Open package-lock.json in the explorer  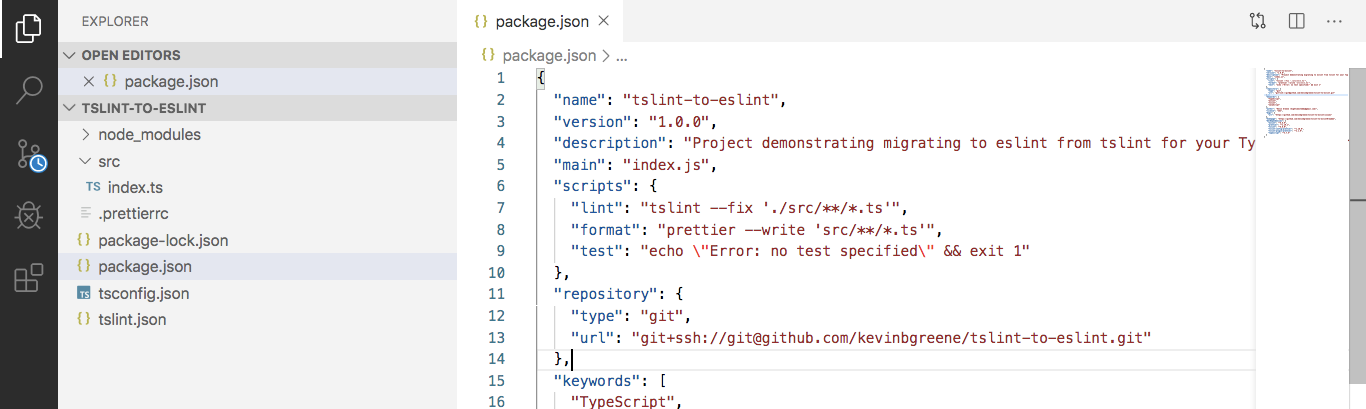(x=257, y=240)
